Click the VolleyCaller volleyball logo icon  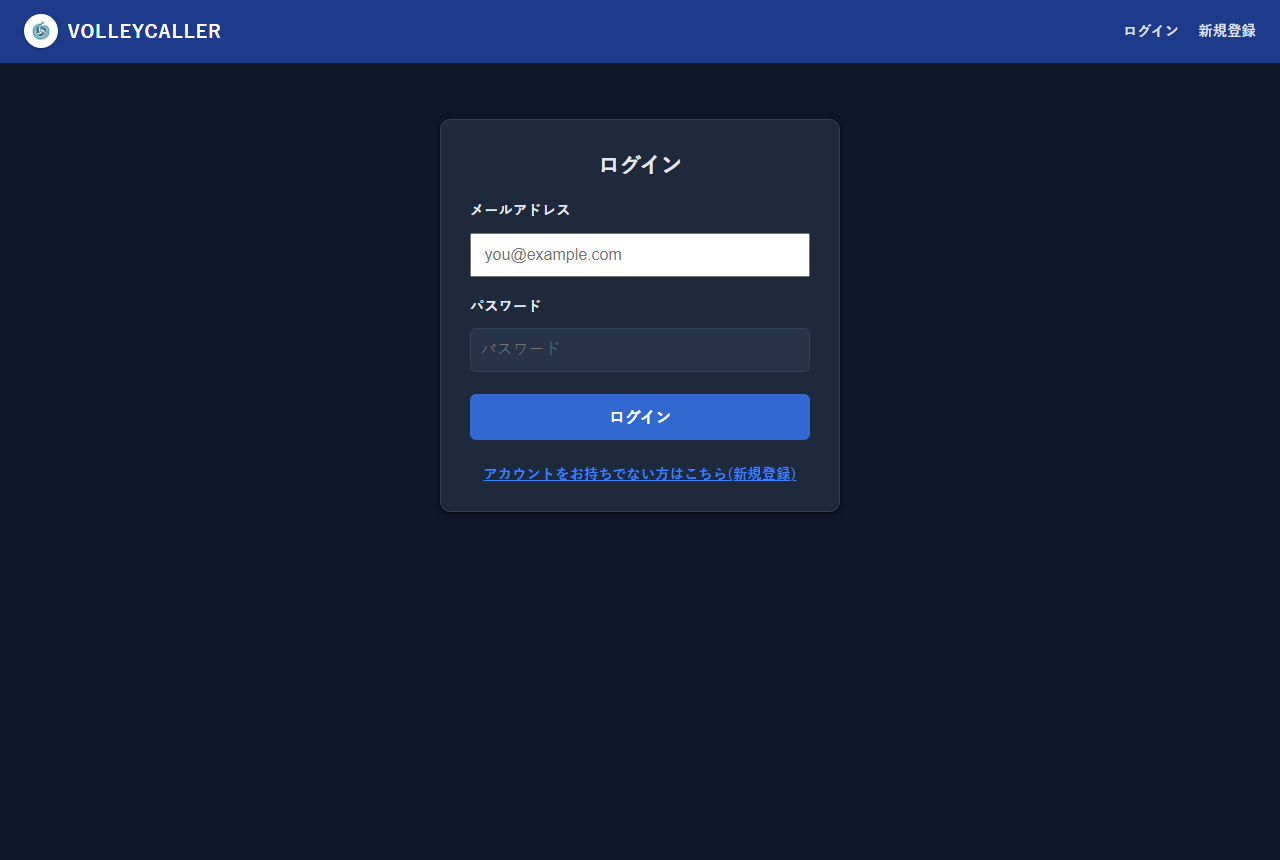(x=41, y=31)
